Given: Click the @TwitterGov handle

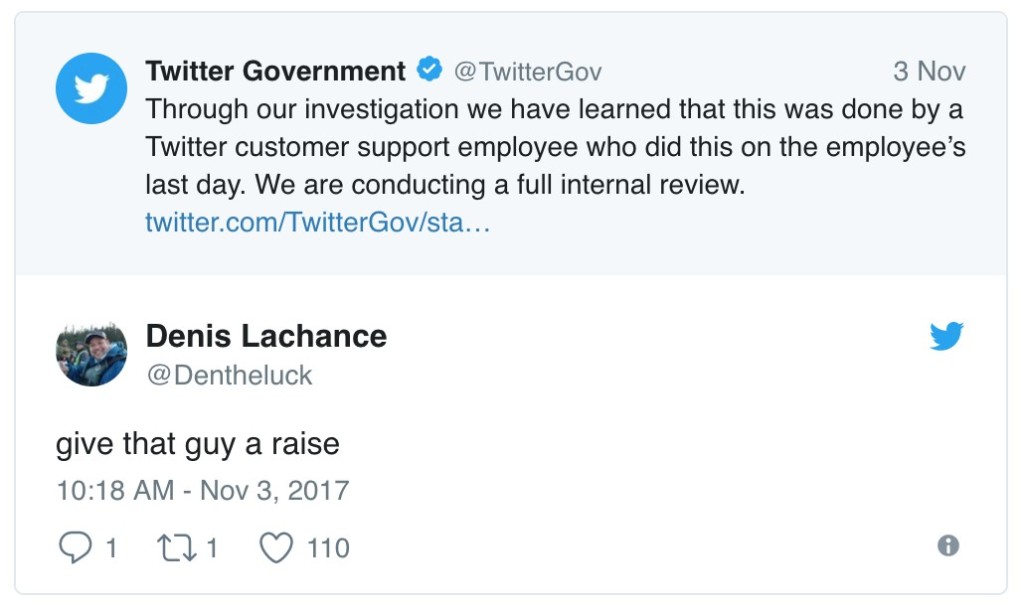Looking at the screenshot, I should (x=528, y=72).
